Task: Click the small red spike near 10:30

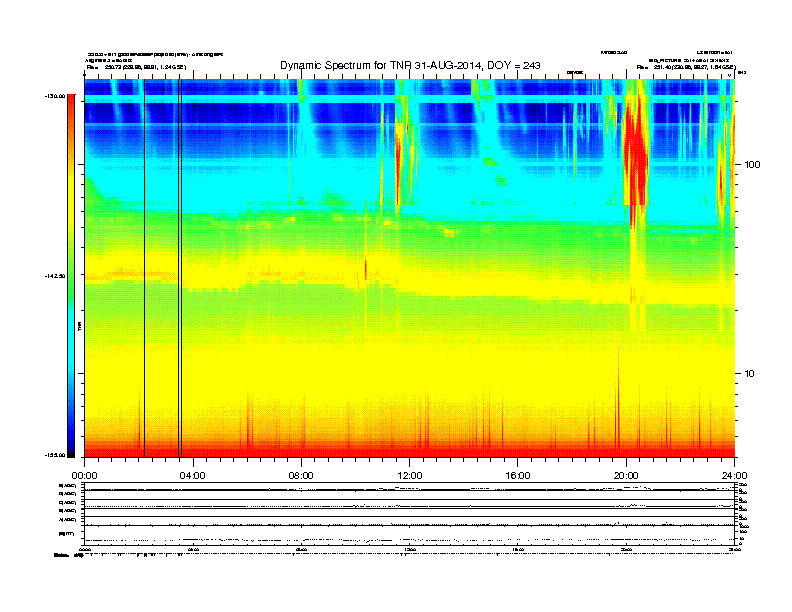Action: tap(366, 269)
